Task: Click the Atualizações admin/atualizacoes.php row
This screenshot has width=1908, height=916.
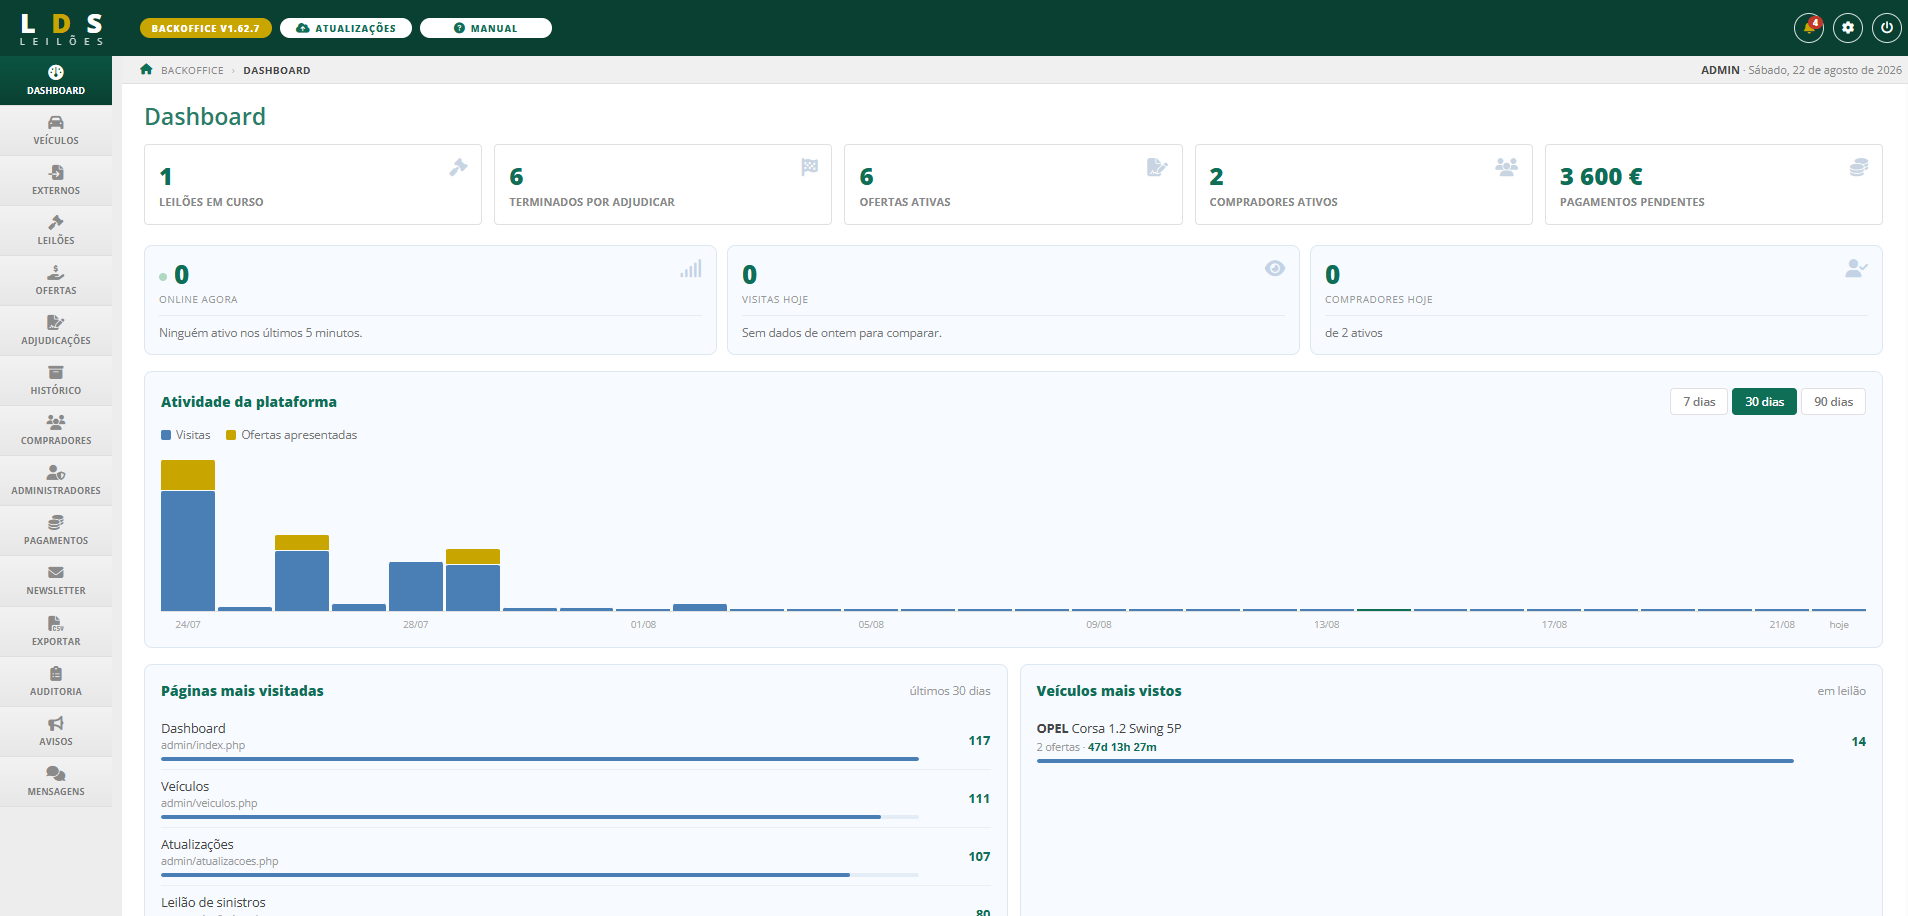Action: point(576,857)
